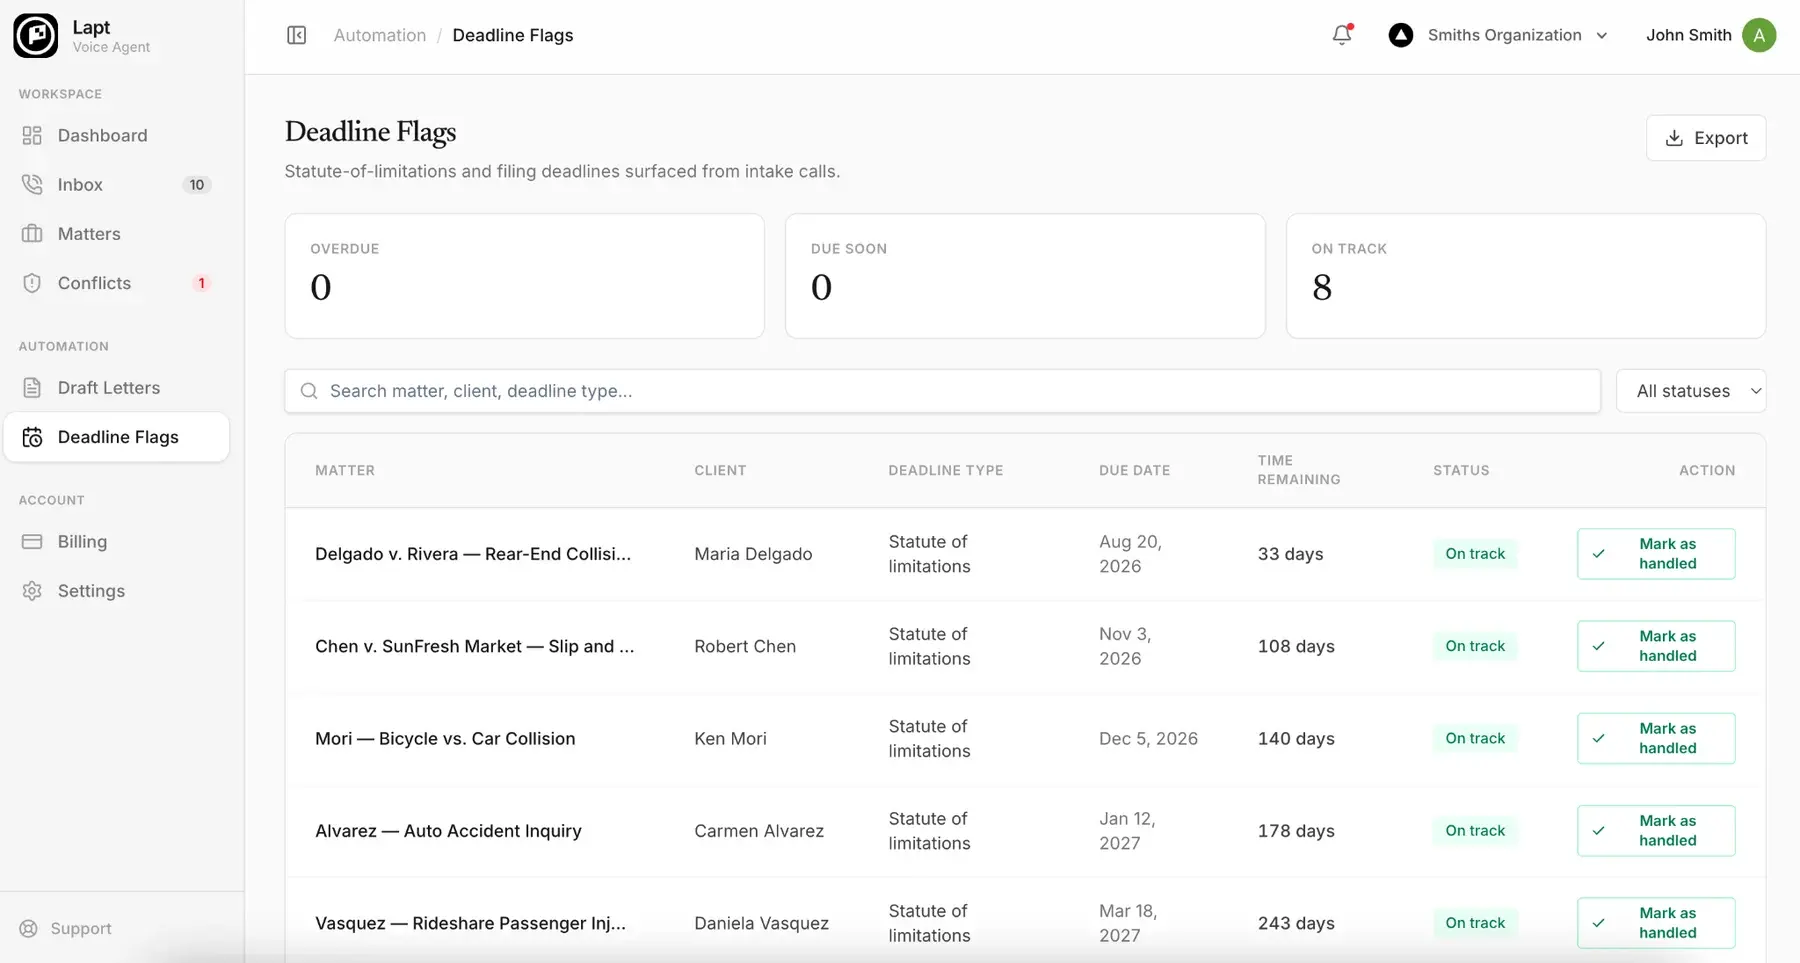Viewport: 1800px width, 963px height.
Task: Open the Settings gear icon
Action: (x=32, y=591)
